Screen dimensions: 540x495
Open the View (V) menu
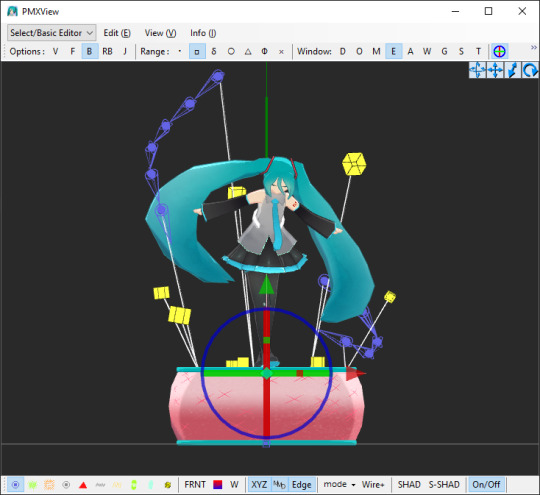click(x=160, y=33)
